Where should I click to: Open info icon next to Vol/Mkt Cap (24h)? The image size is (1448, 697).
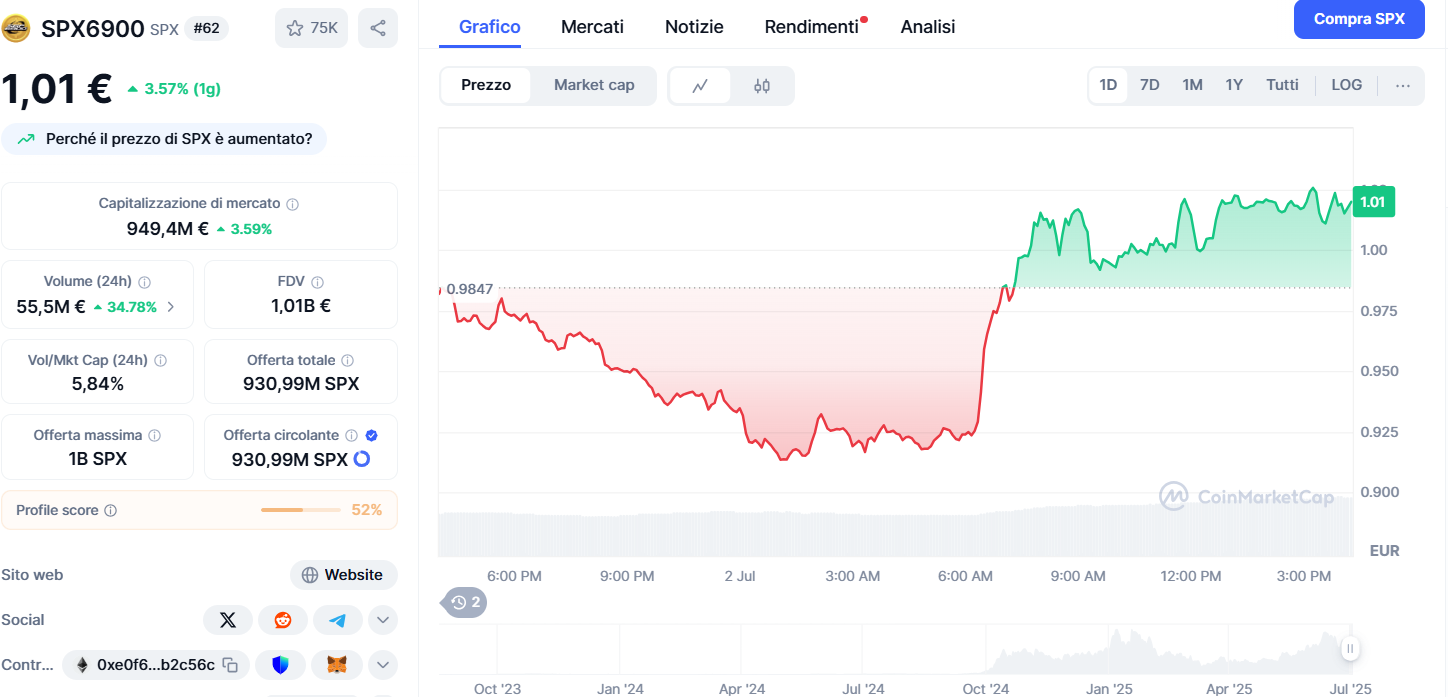[161, 360]
